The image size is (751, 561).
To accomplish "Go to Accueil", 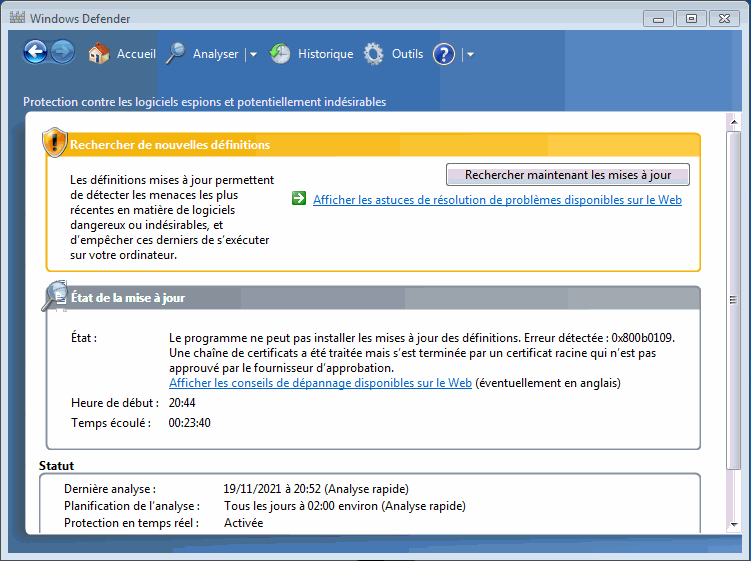I will pyautogui.click(x=137, y=54).
